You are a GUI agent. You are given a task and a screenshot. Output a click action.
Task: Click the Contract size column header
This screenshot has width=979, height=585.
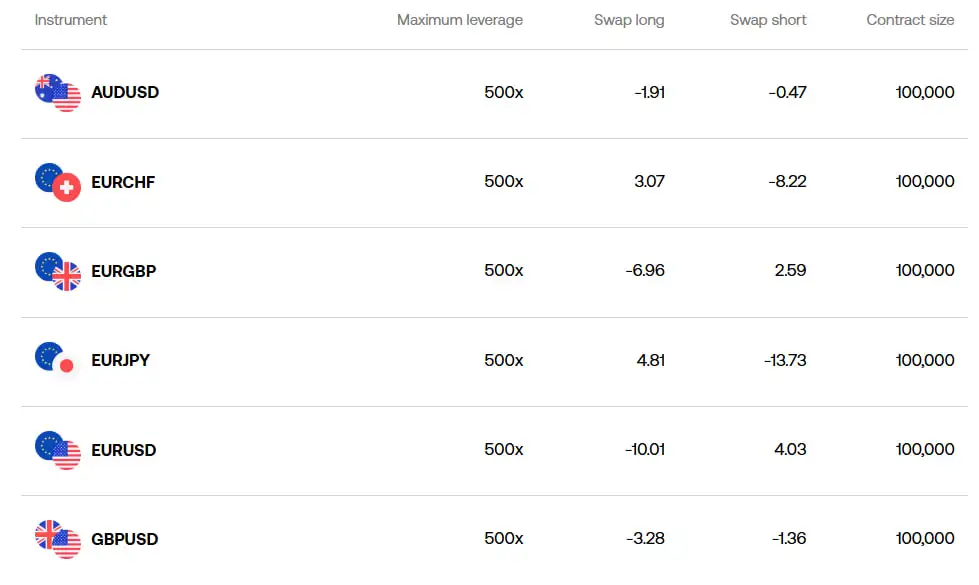910,20
